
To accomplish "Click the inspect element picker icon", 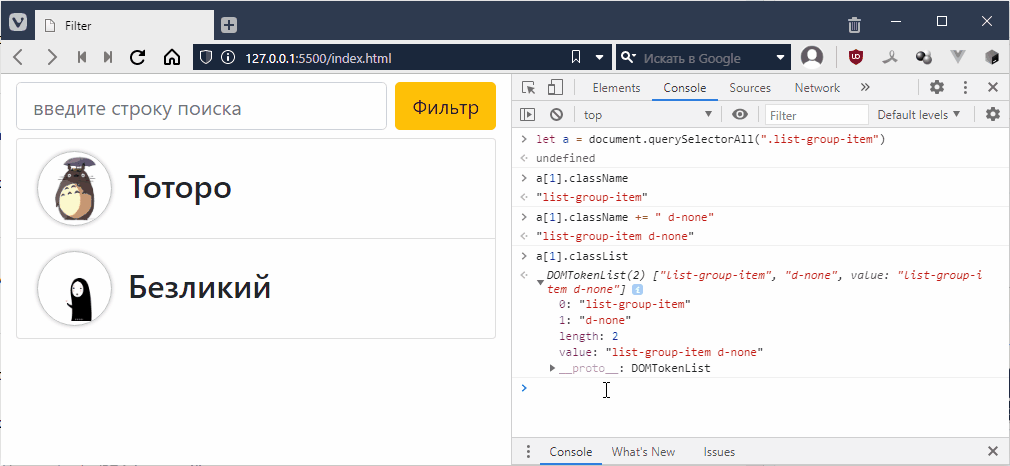I will coord(528,88).
